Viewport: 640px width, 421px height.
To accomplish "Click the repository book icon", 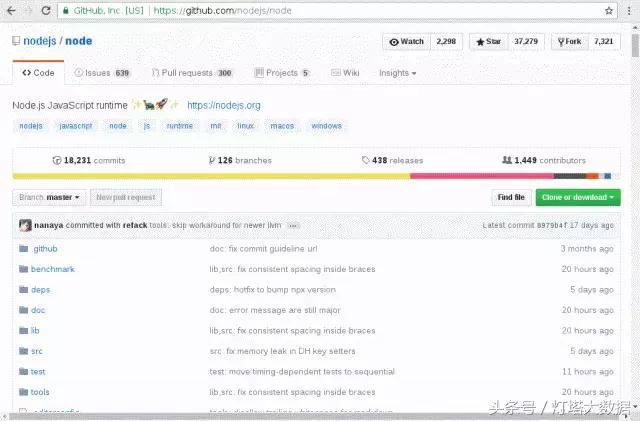I will tap(16, 41).
